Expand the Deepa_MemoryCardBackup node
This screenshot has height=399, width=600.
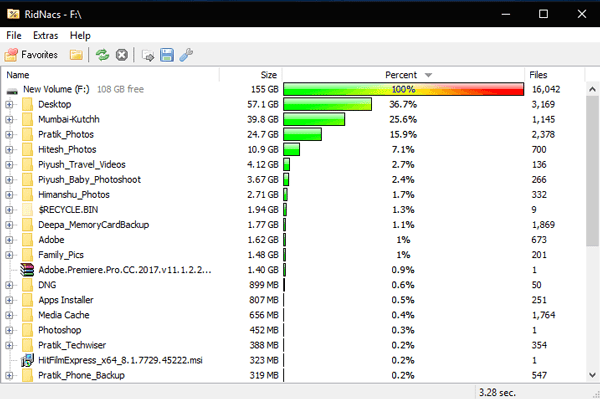coord(9,225)
